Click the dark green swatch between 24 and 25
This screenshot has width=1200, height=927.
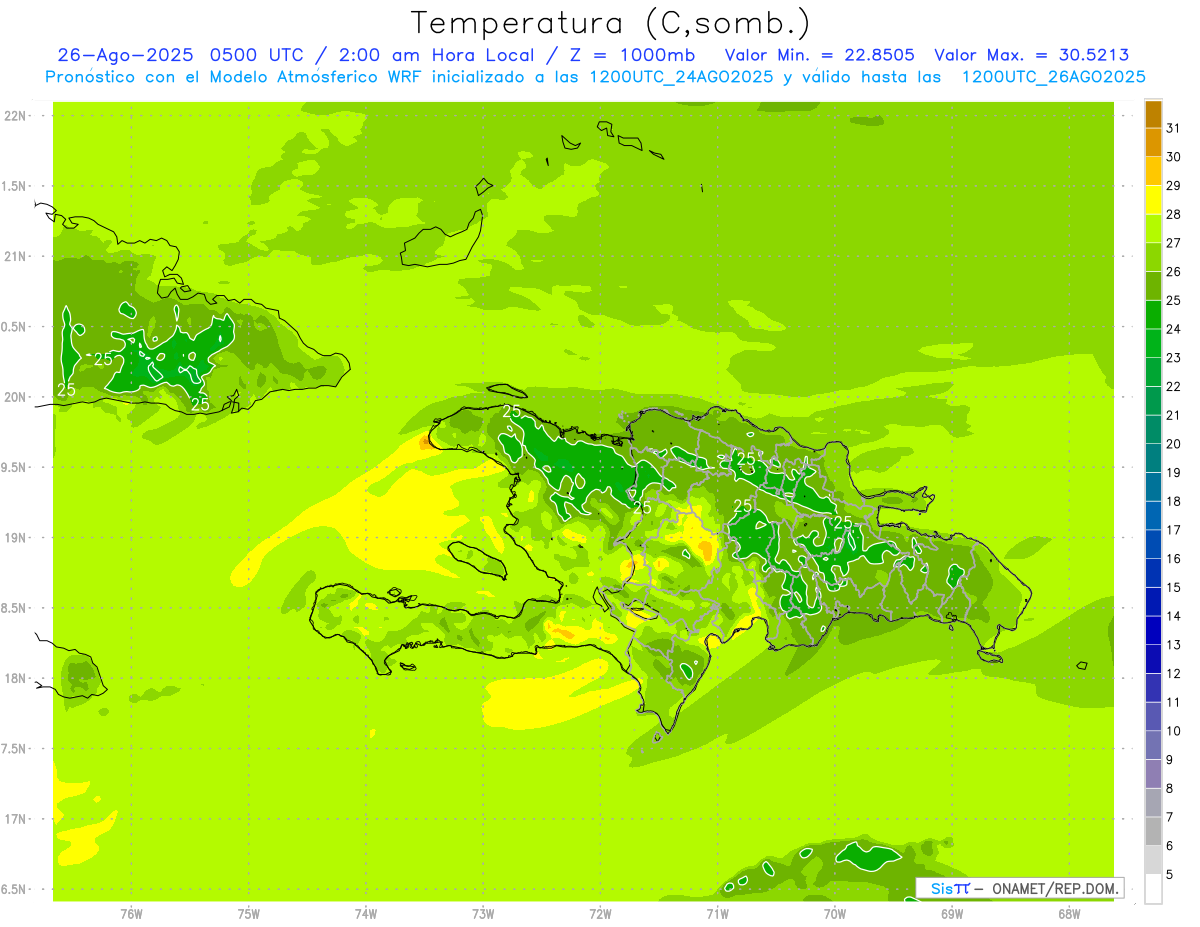coord(1153,315)
